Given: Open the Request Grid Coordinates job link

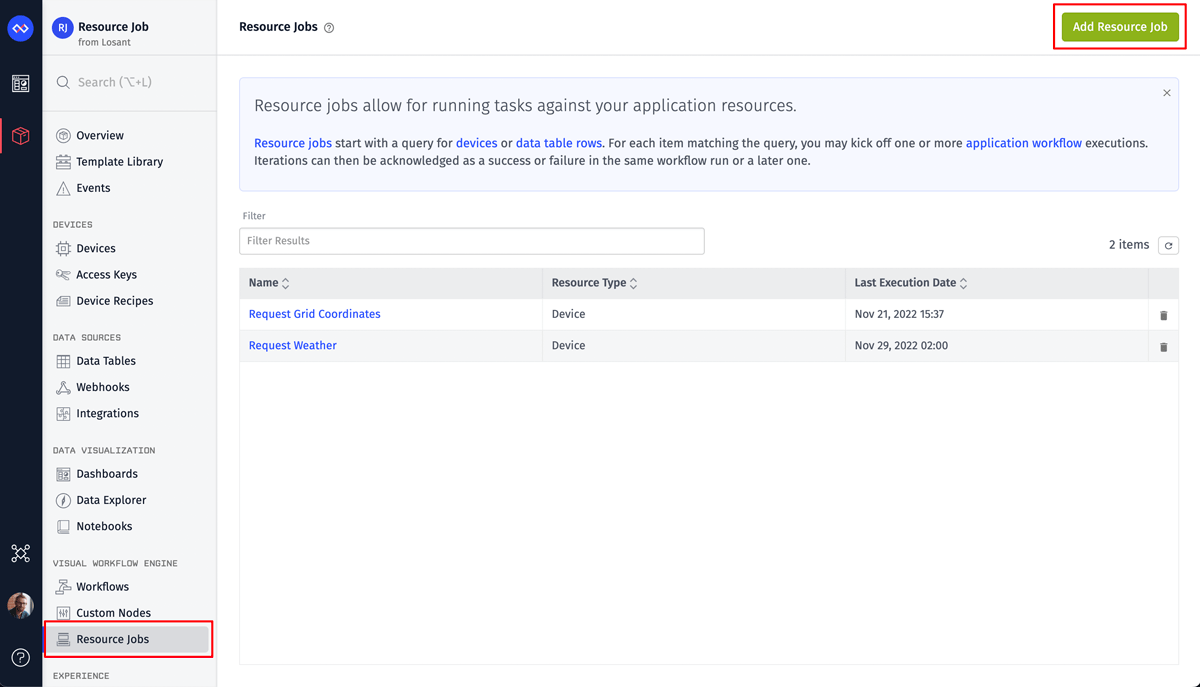Looking at the screenshot, I should point(315,314).
